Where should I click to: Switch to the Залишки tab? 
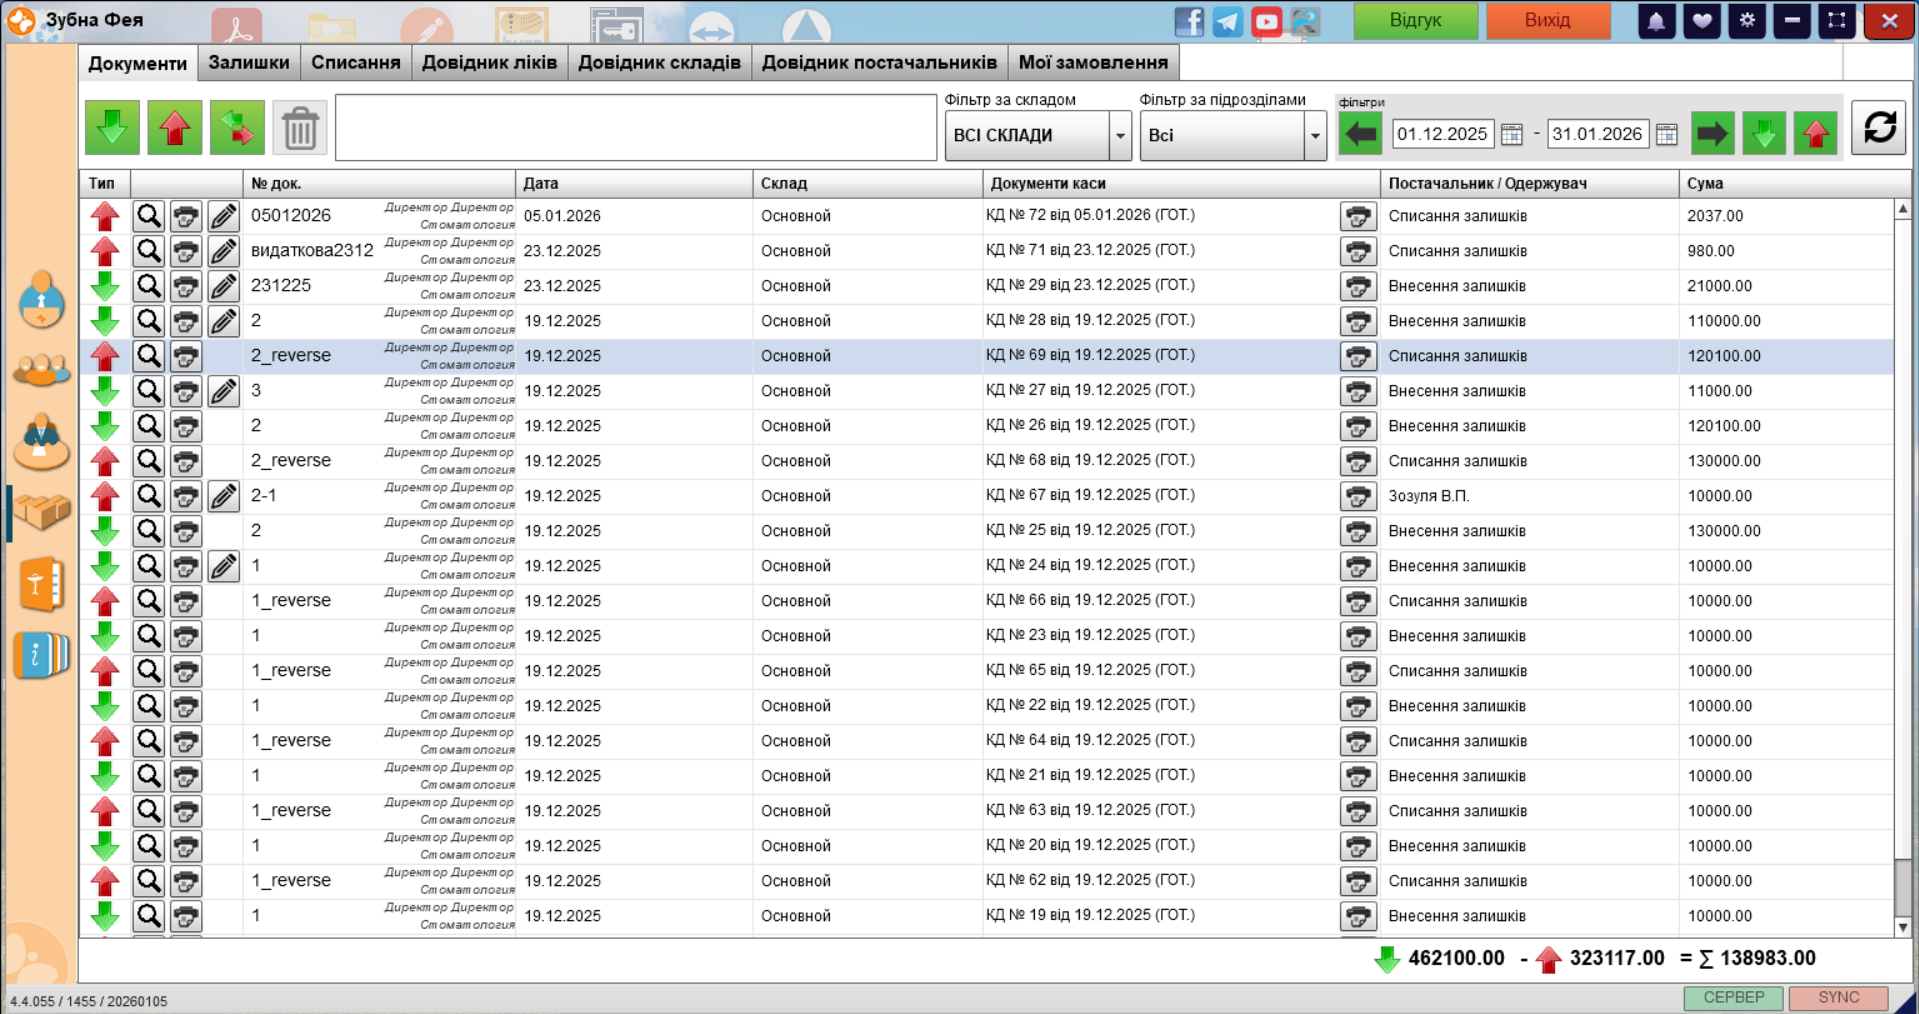249,62
